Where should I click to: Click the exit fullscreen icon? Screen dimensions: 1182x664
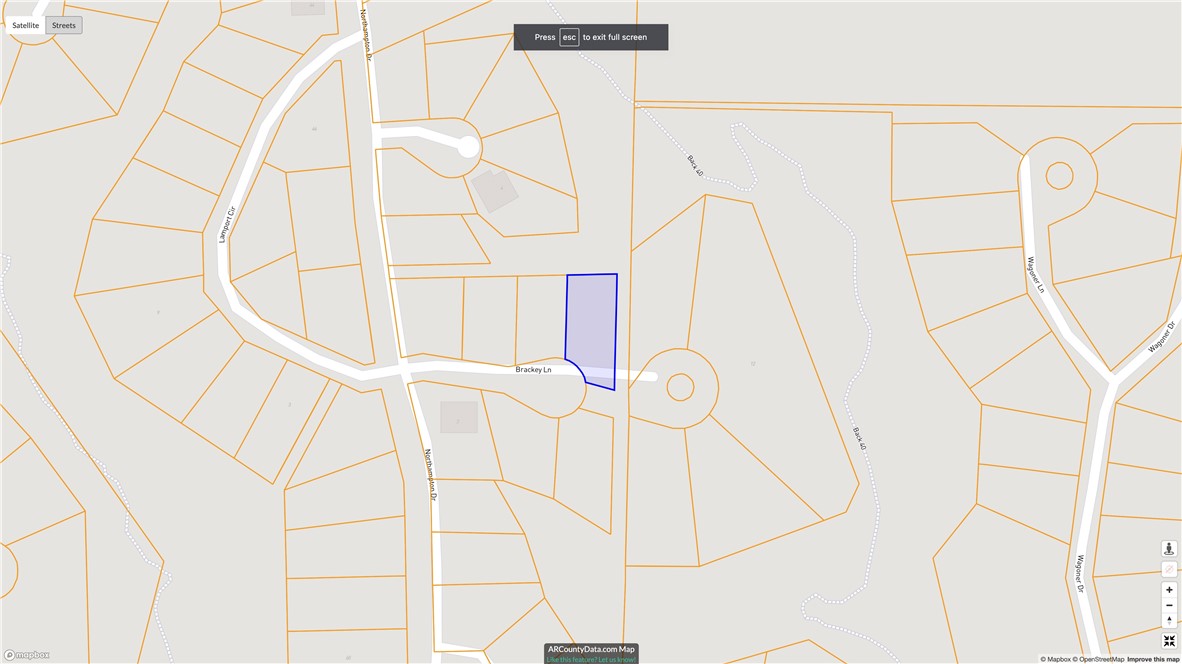(x=1168, y=640)
